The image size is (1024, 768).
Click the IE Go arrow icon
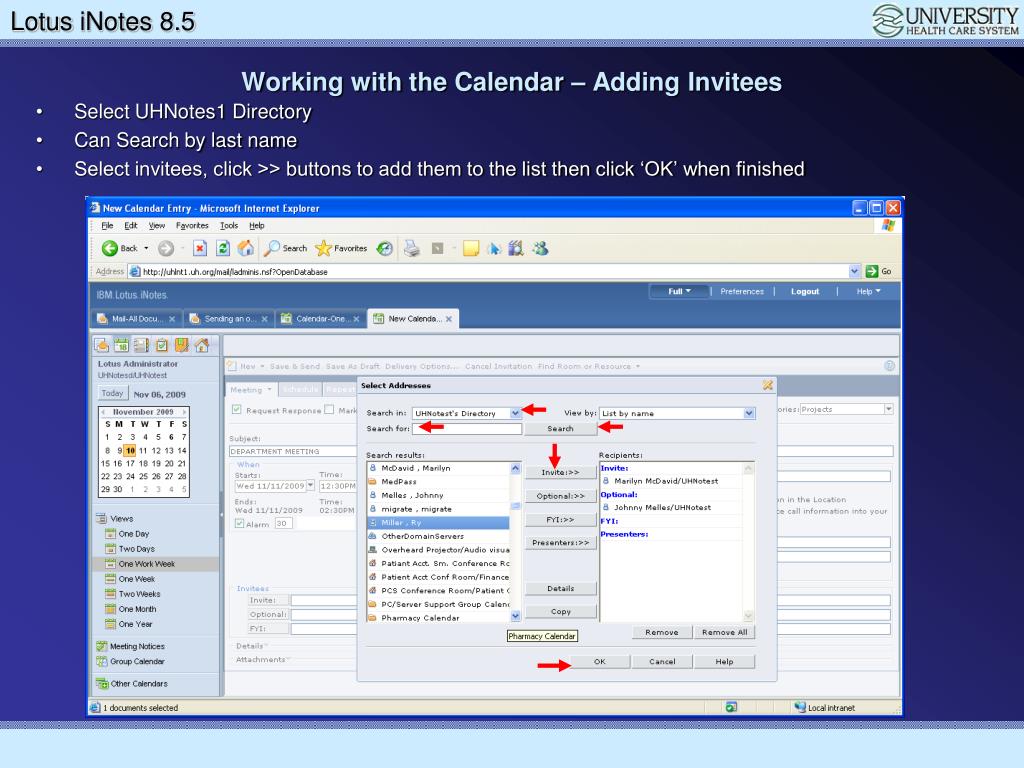pos(871,271)
